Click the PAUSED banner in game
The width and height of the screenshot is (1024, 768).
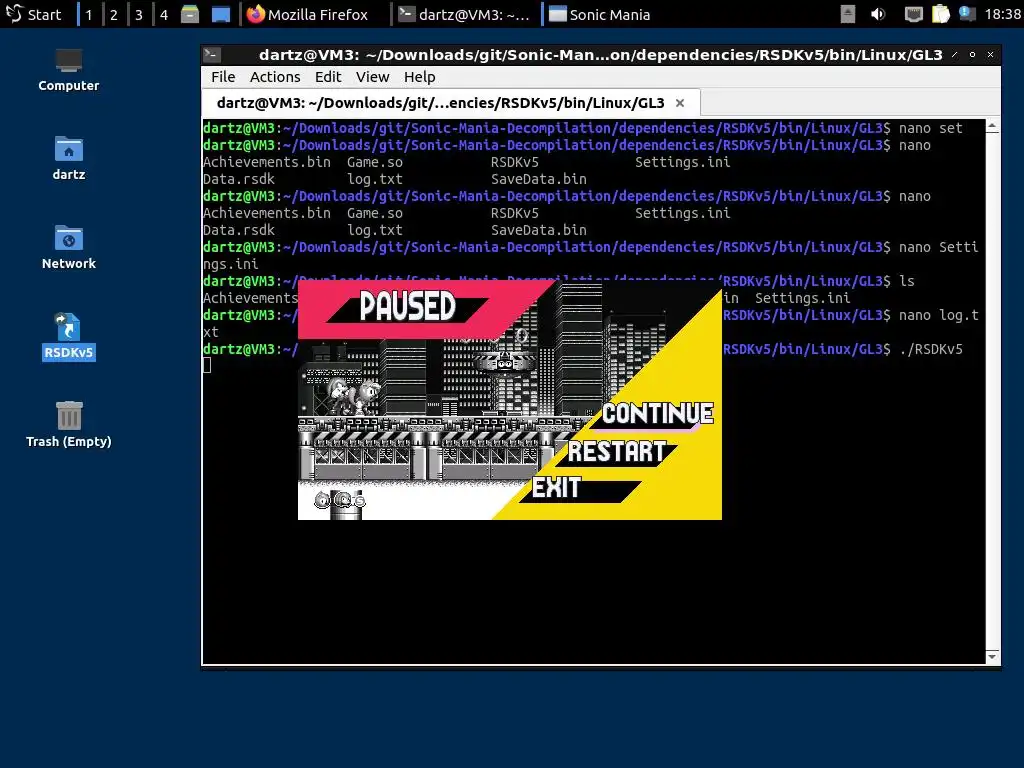pos(407,306)
